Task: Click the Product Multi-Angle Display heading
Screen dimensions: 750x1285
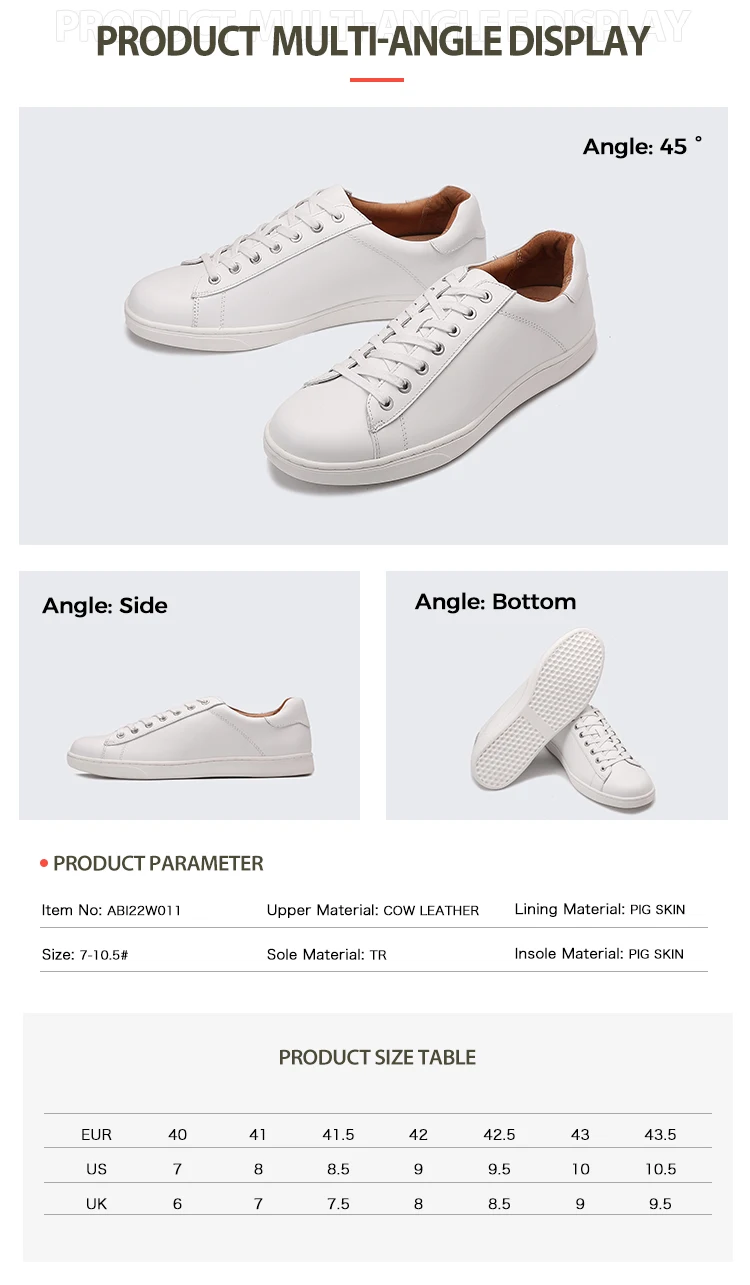Action: click(x=373, y=41)
